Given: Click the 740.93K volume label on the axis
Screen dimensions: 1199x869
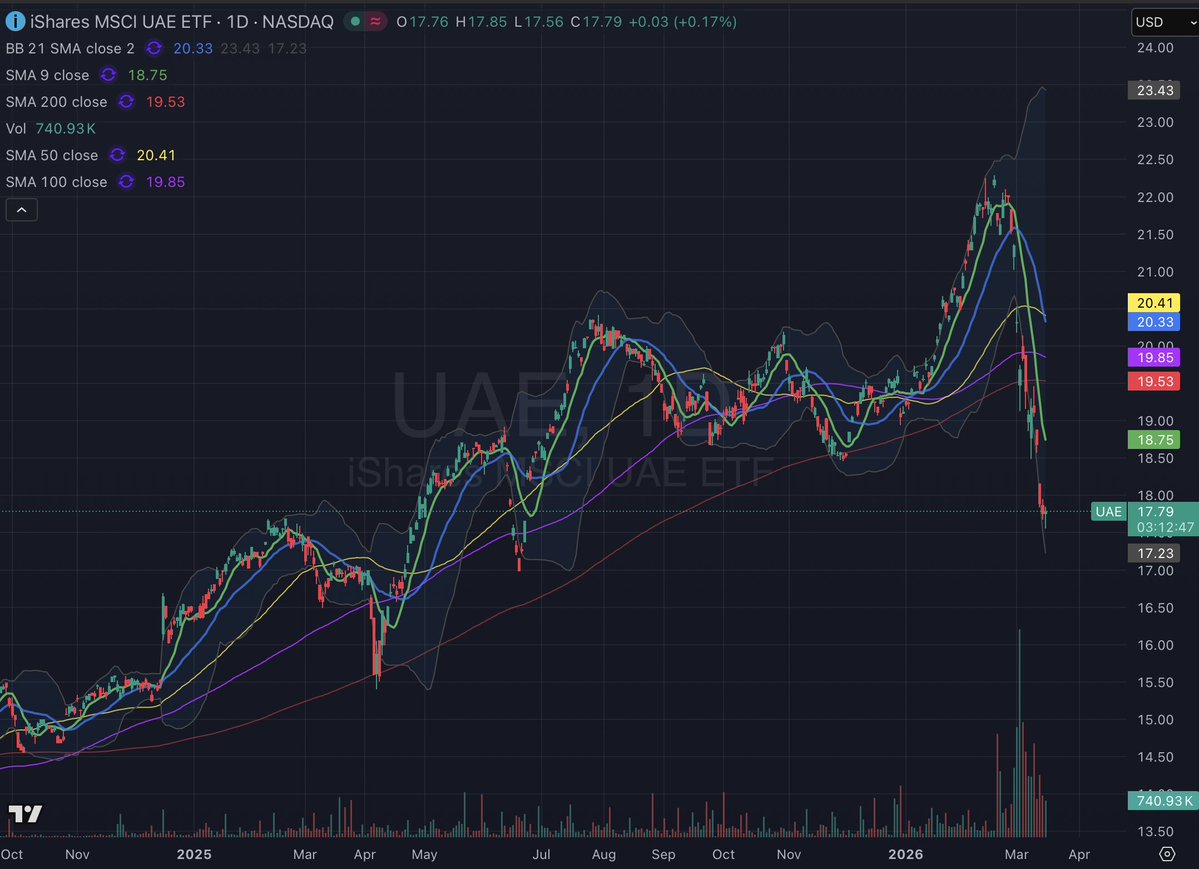Looking at the screenshot, I should tap(1164, 801).
